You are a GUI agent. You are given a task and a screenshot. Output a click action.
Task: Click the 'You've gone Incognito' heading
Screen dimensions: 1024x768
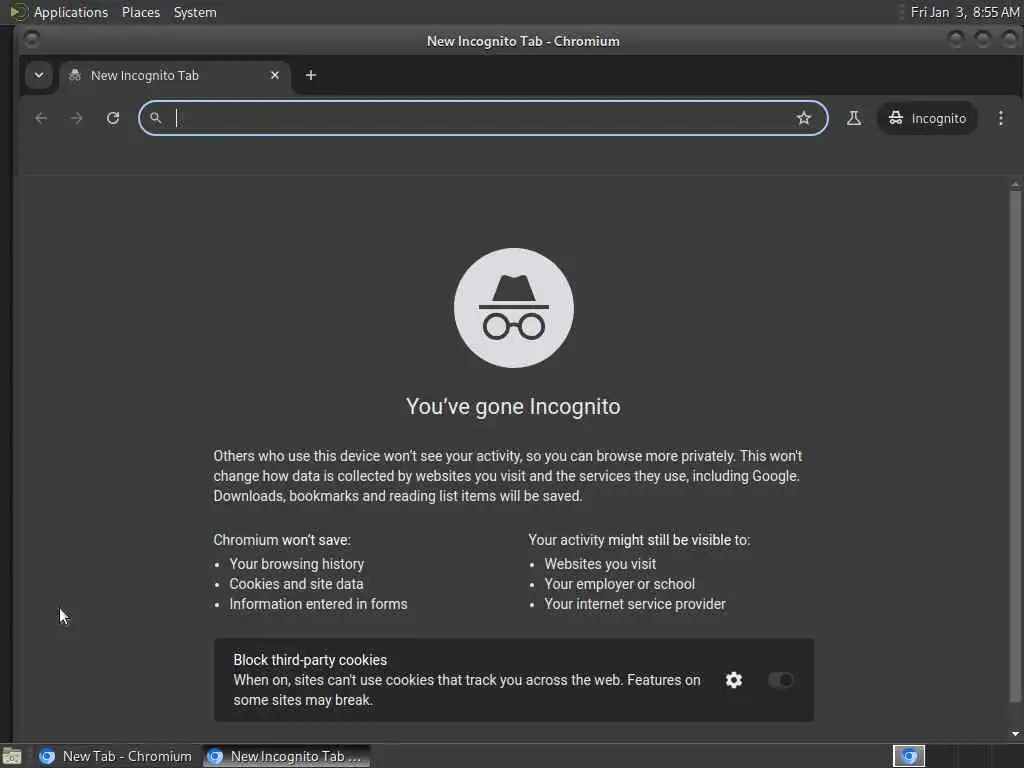(x=513, y=406)
